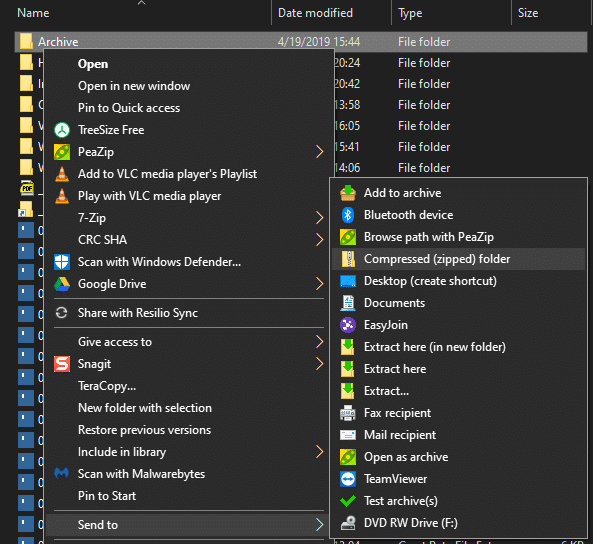
Task: Choose Extract... entry
Action: point(387,391)
